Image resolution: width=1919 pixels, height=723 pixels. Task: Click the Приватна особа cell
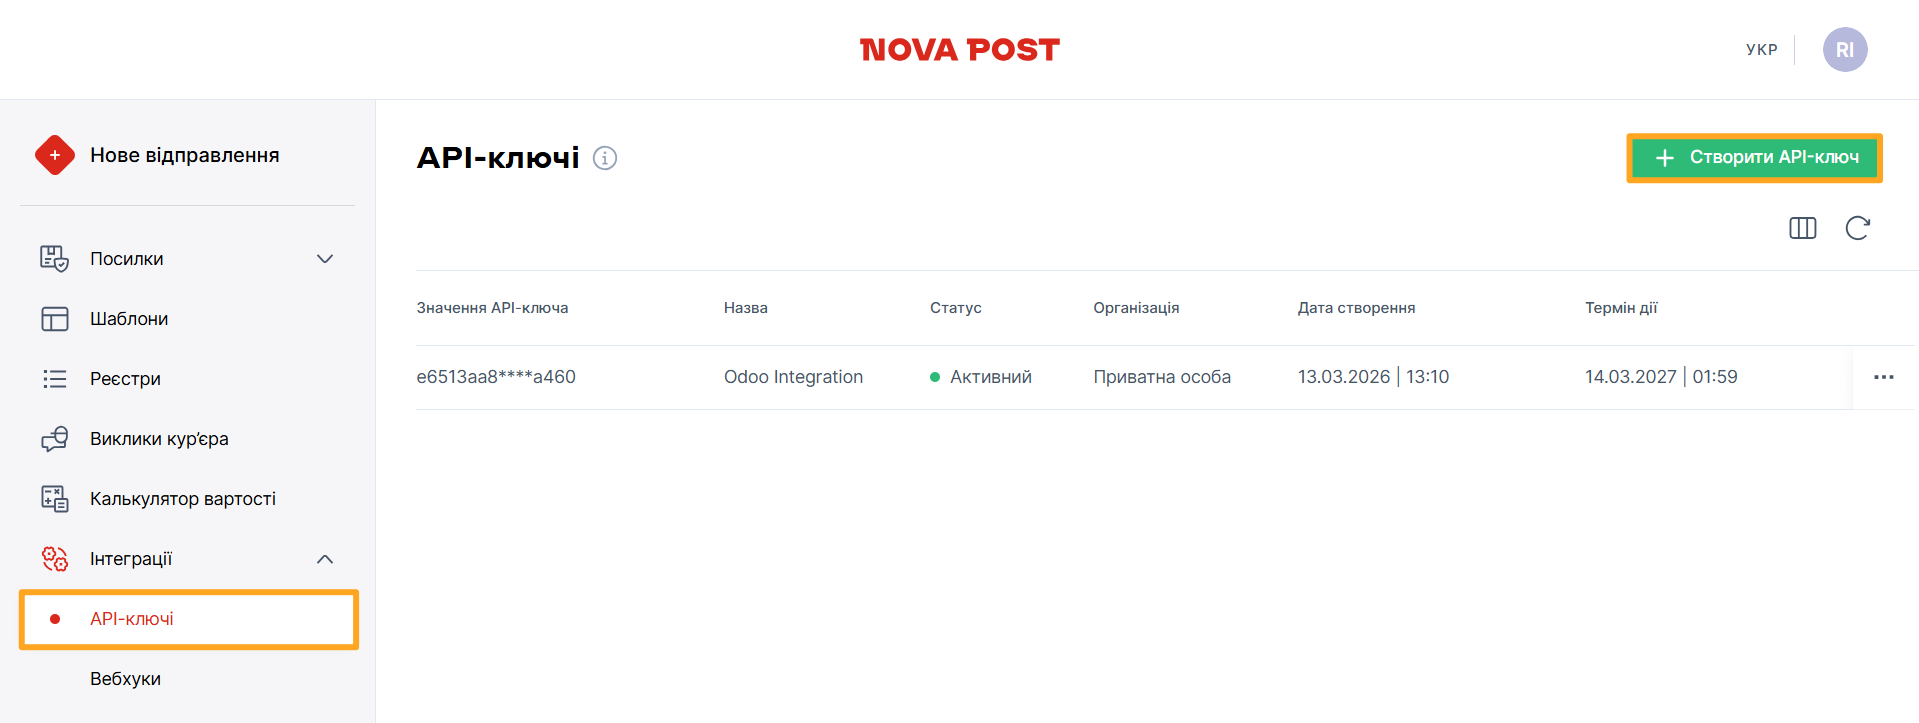(1162, 377)
